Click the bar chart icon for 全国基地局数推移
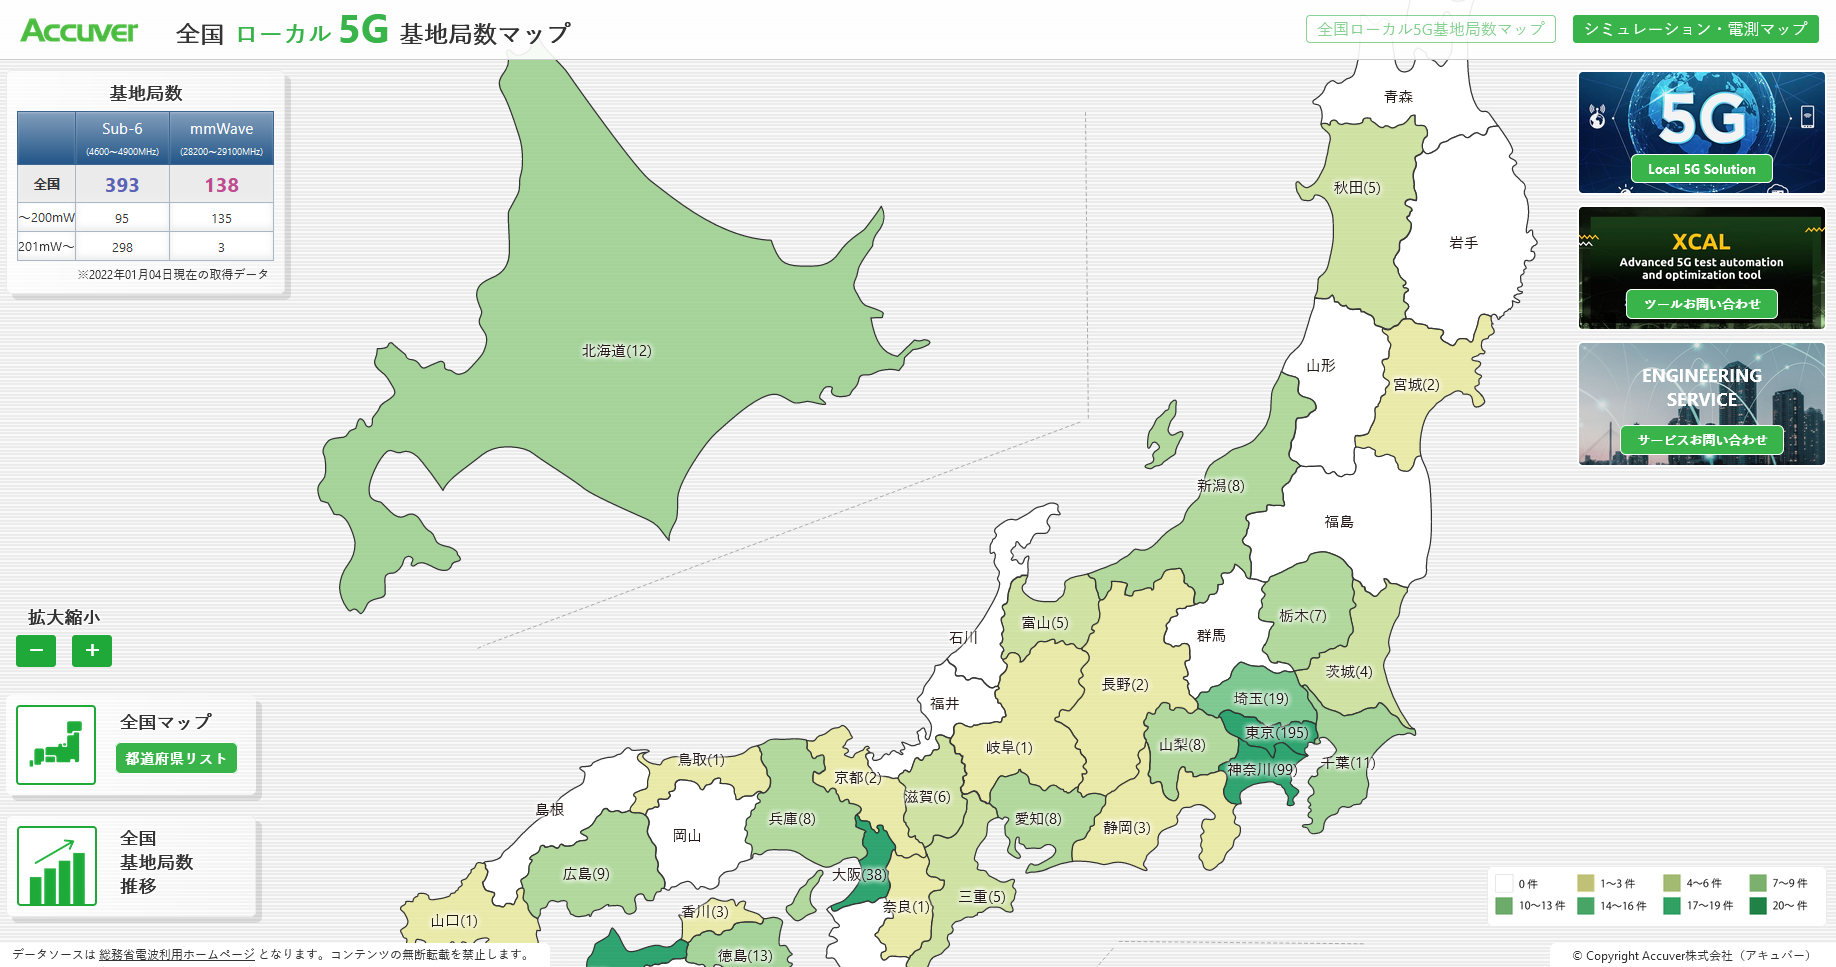 pos(57,866)
